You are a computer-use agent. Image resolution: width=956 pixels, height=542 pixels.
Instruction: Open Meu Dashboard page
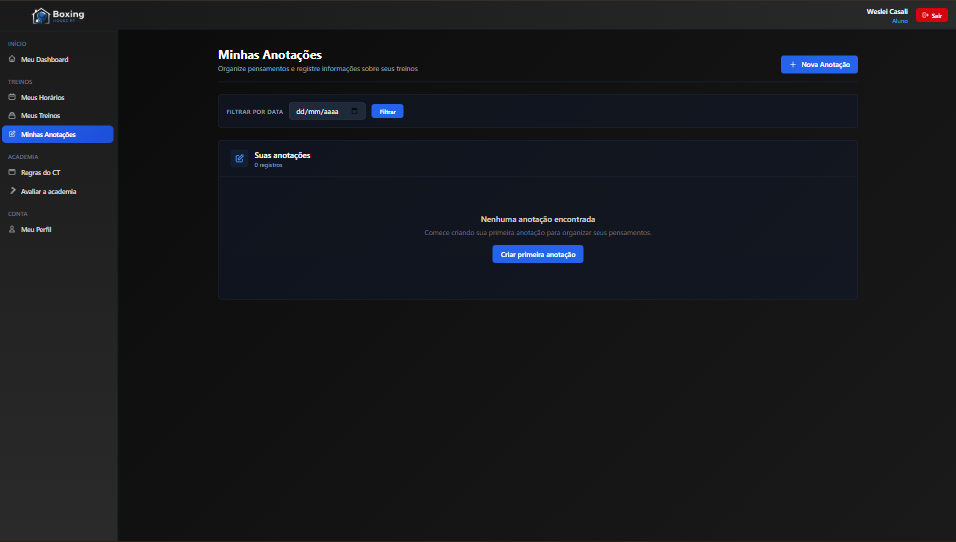58,59
